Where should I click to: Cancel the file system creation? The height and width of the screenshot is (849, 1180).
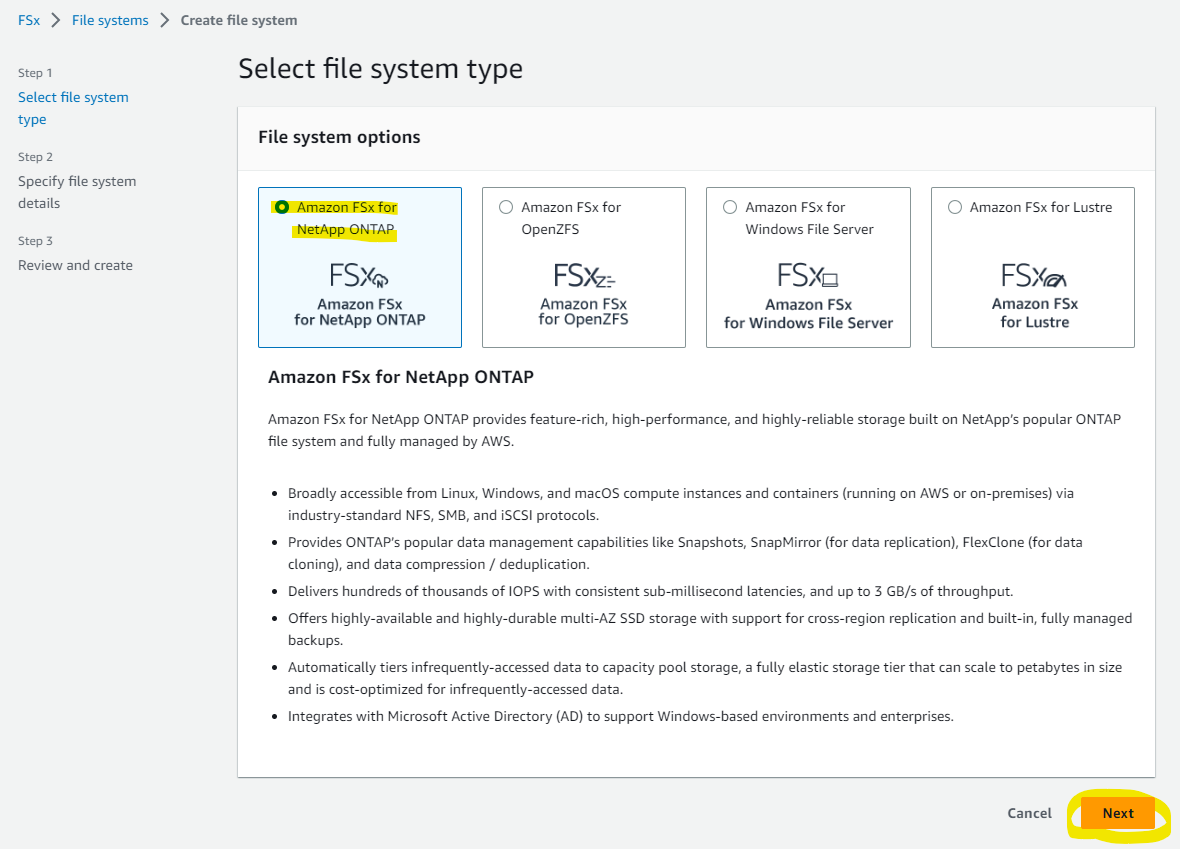tap(1029, 813)
